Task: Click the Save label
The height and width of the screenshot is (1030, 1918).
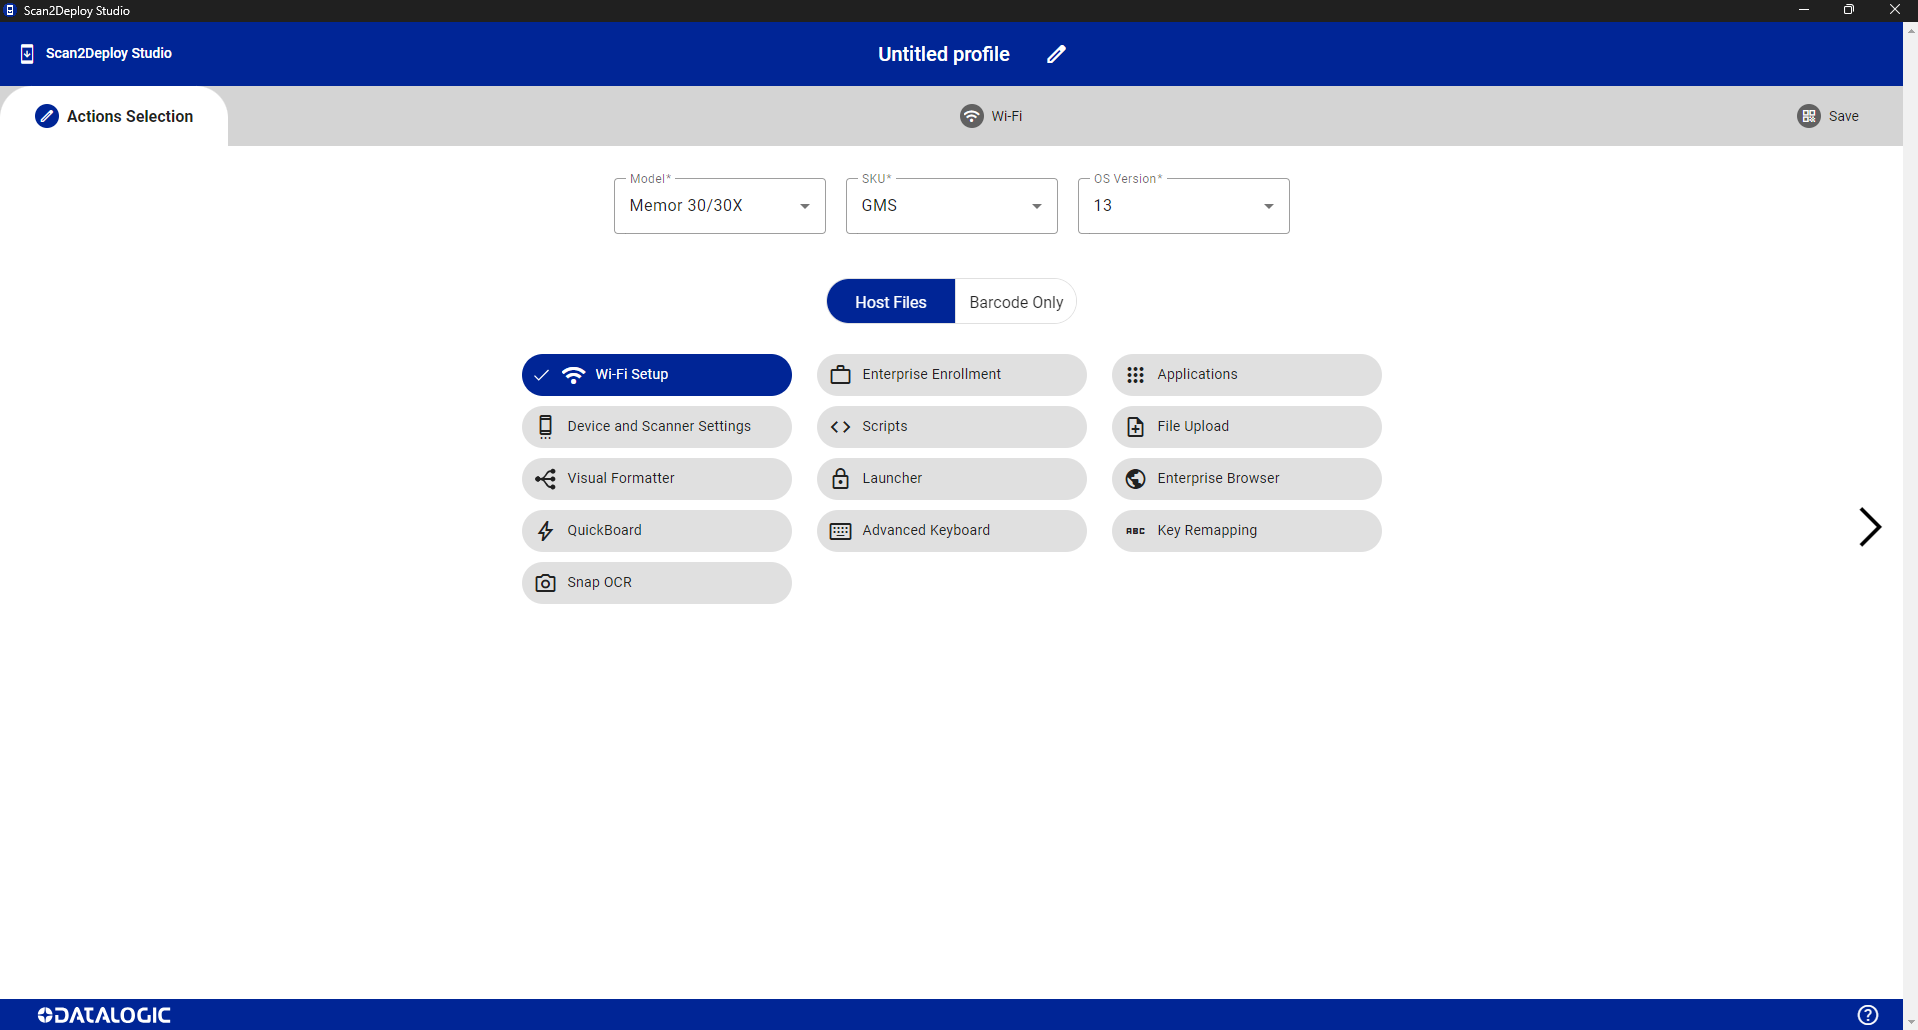Action: pos(1843,116)
